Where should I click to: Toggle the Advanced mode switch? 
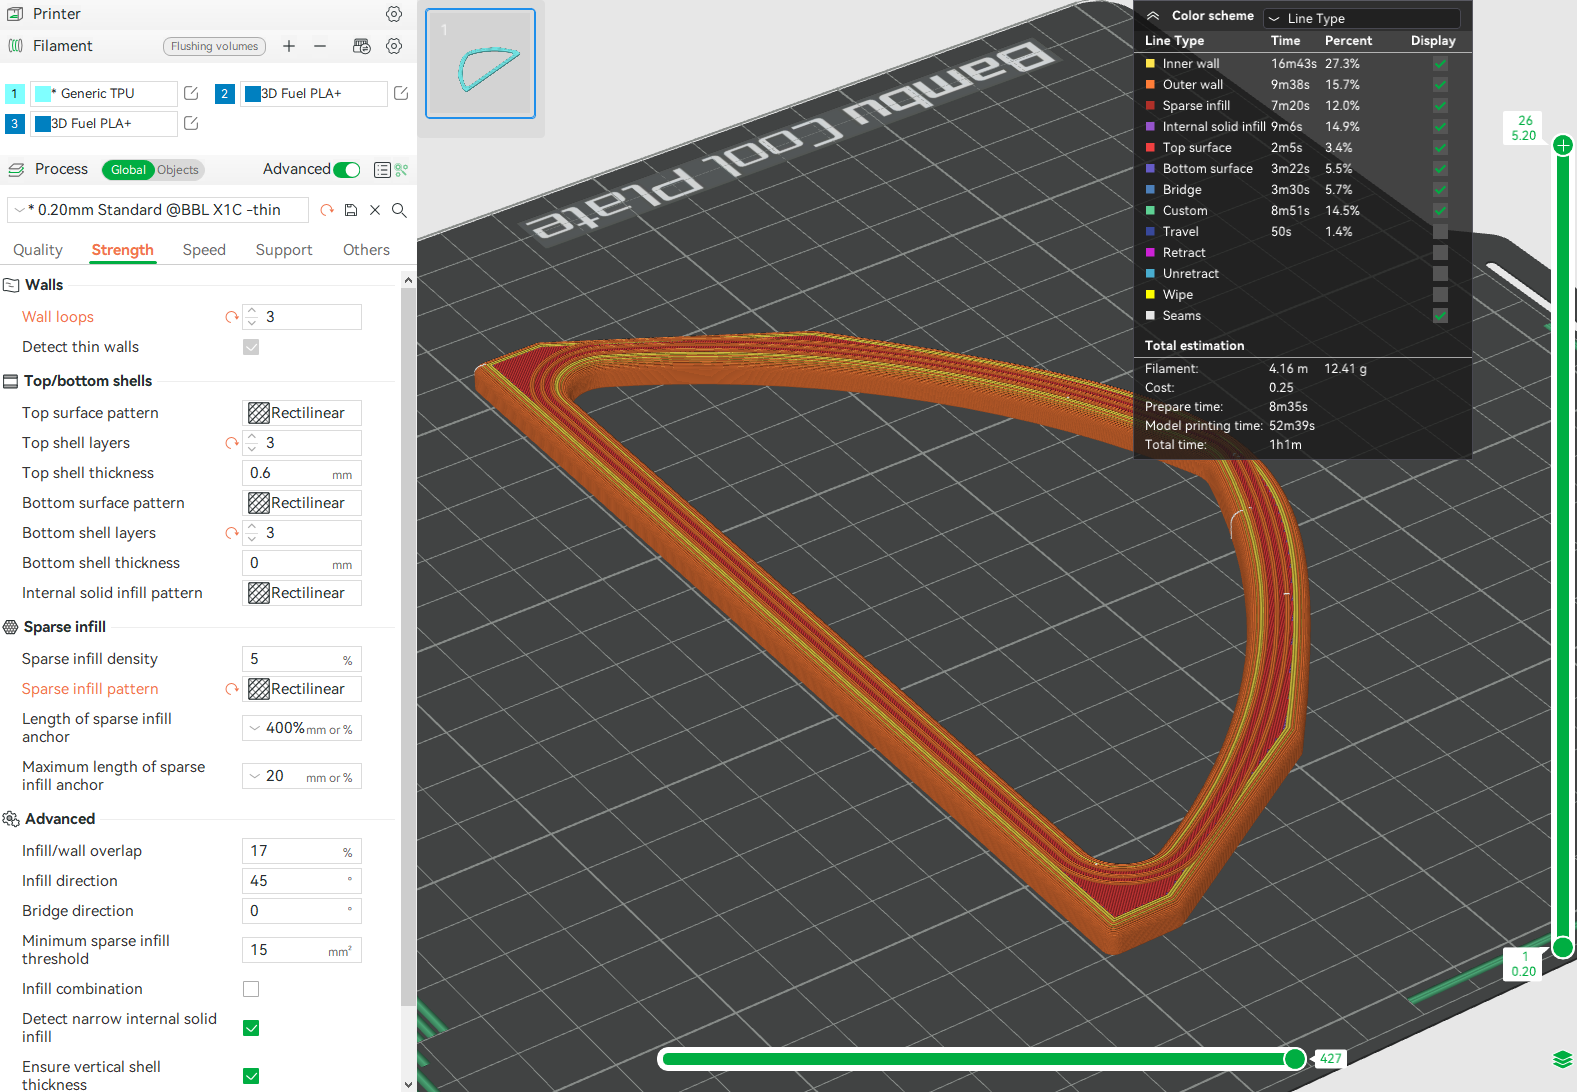tap(346, 170)
